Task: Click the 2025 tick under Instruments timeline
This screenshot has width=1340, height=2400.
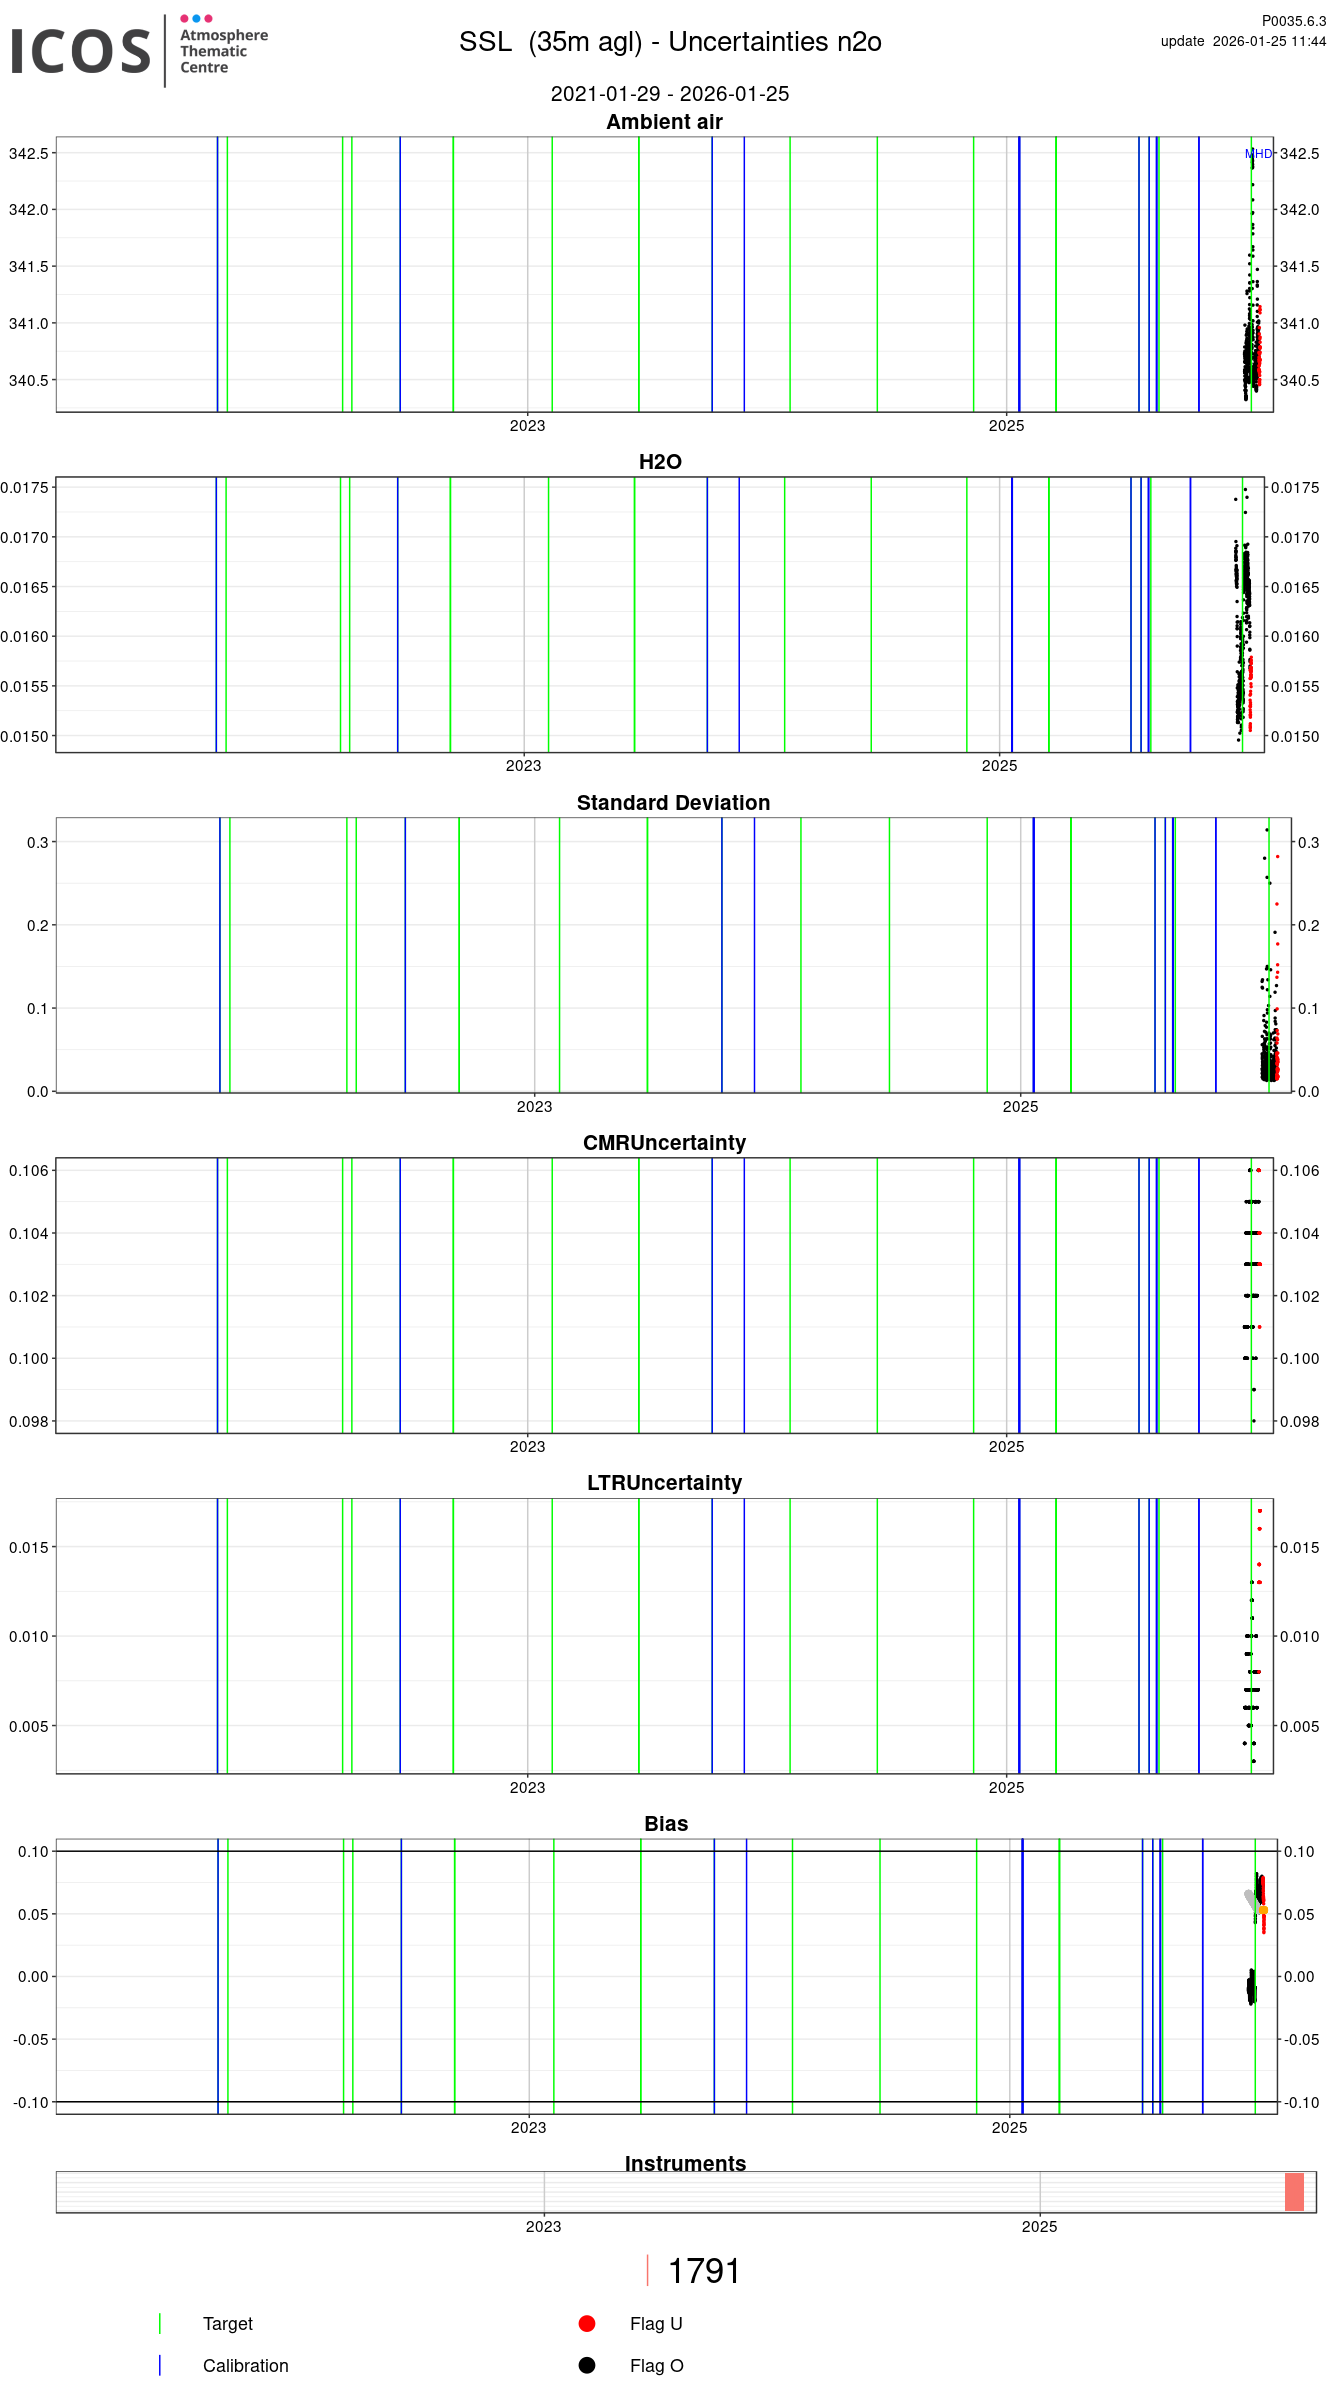Action: 1039,2226
